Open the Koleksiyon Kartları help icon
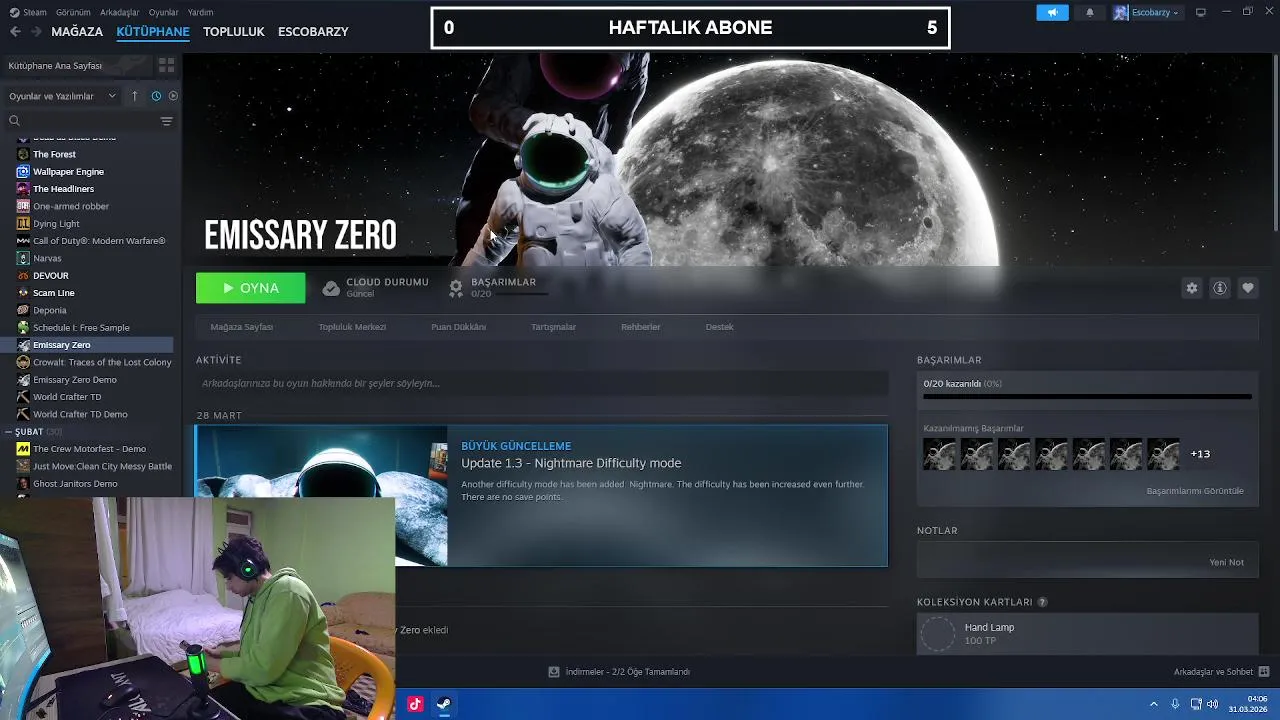Screen dimensions: 1280x720 (x=1042, y=602)
